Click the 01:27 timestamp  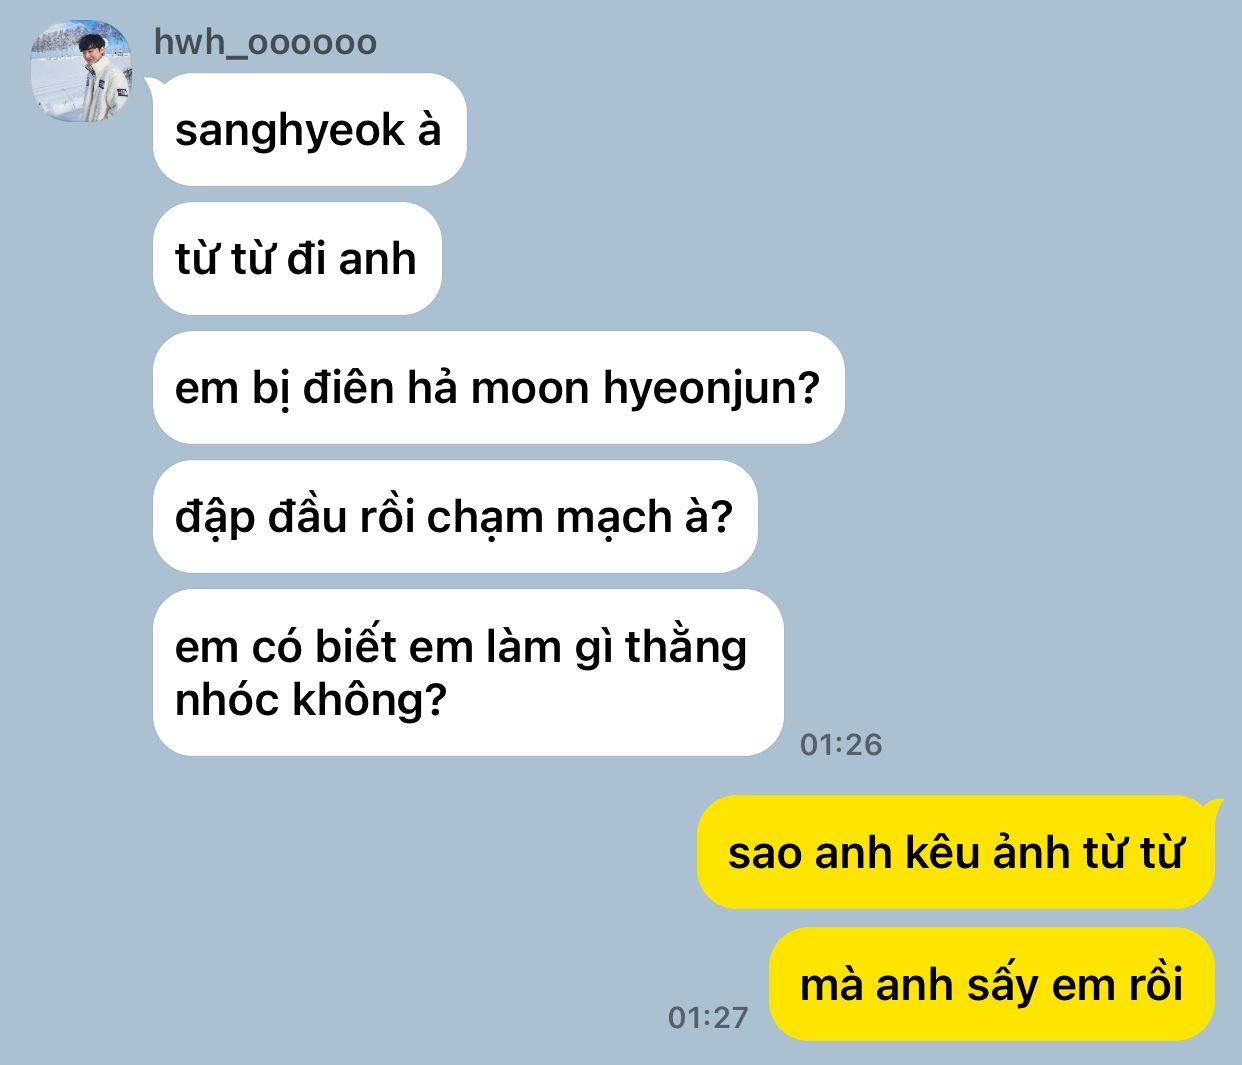(708, 1017)
